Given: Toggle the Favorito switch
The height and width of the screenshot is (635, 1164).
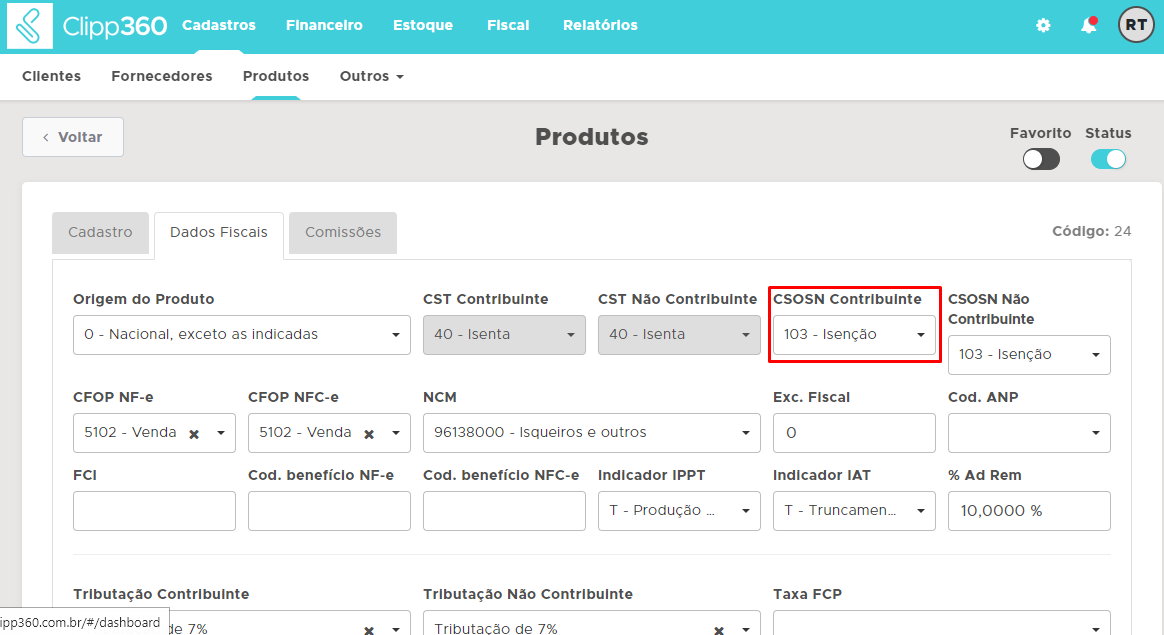Looking at the screenshot, I should [1041, 159].
